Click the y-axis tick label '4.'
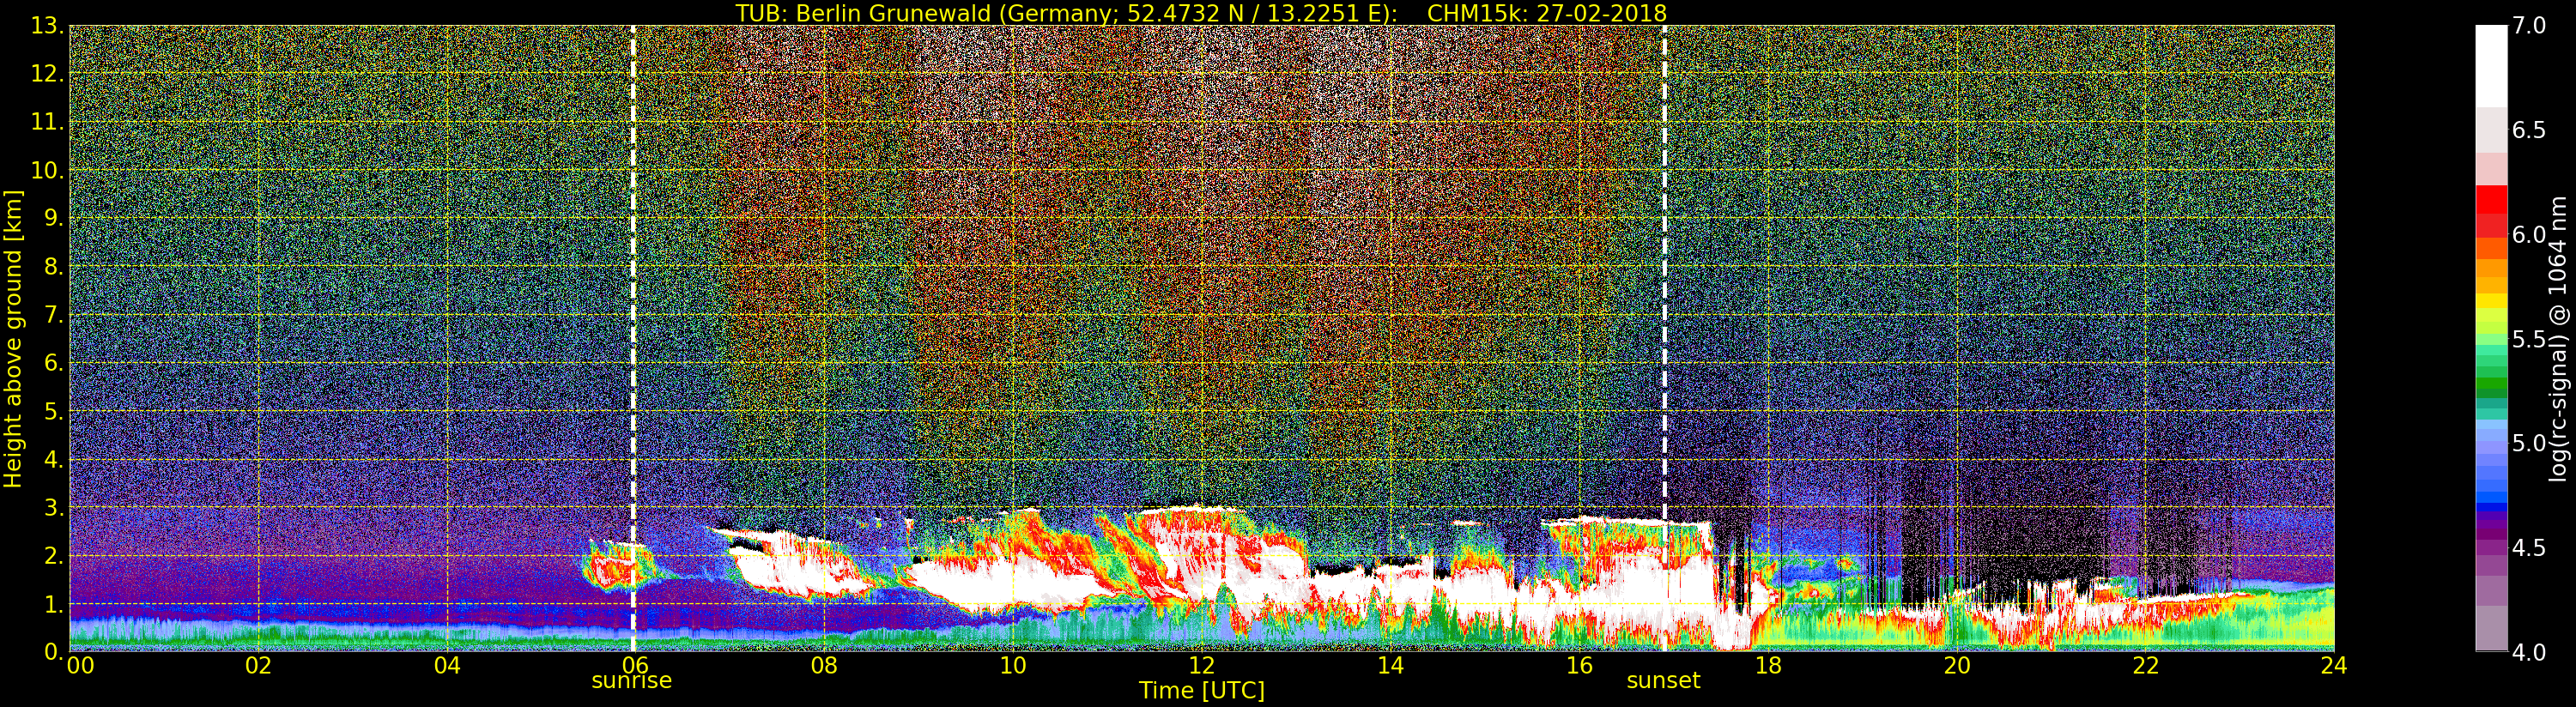Image resolution: width=2576 pixels, height=707 pixels. point(53,460)
